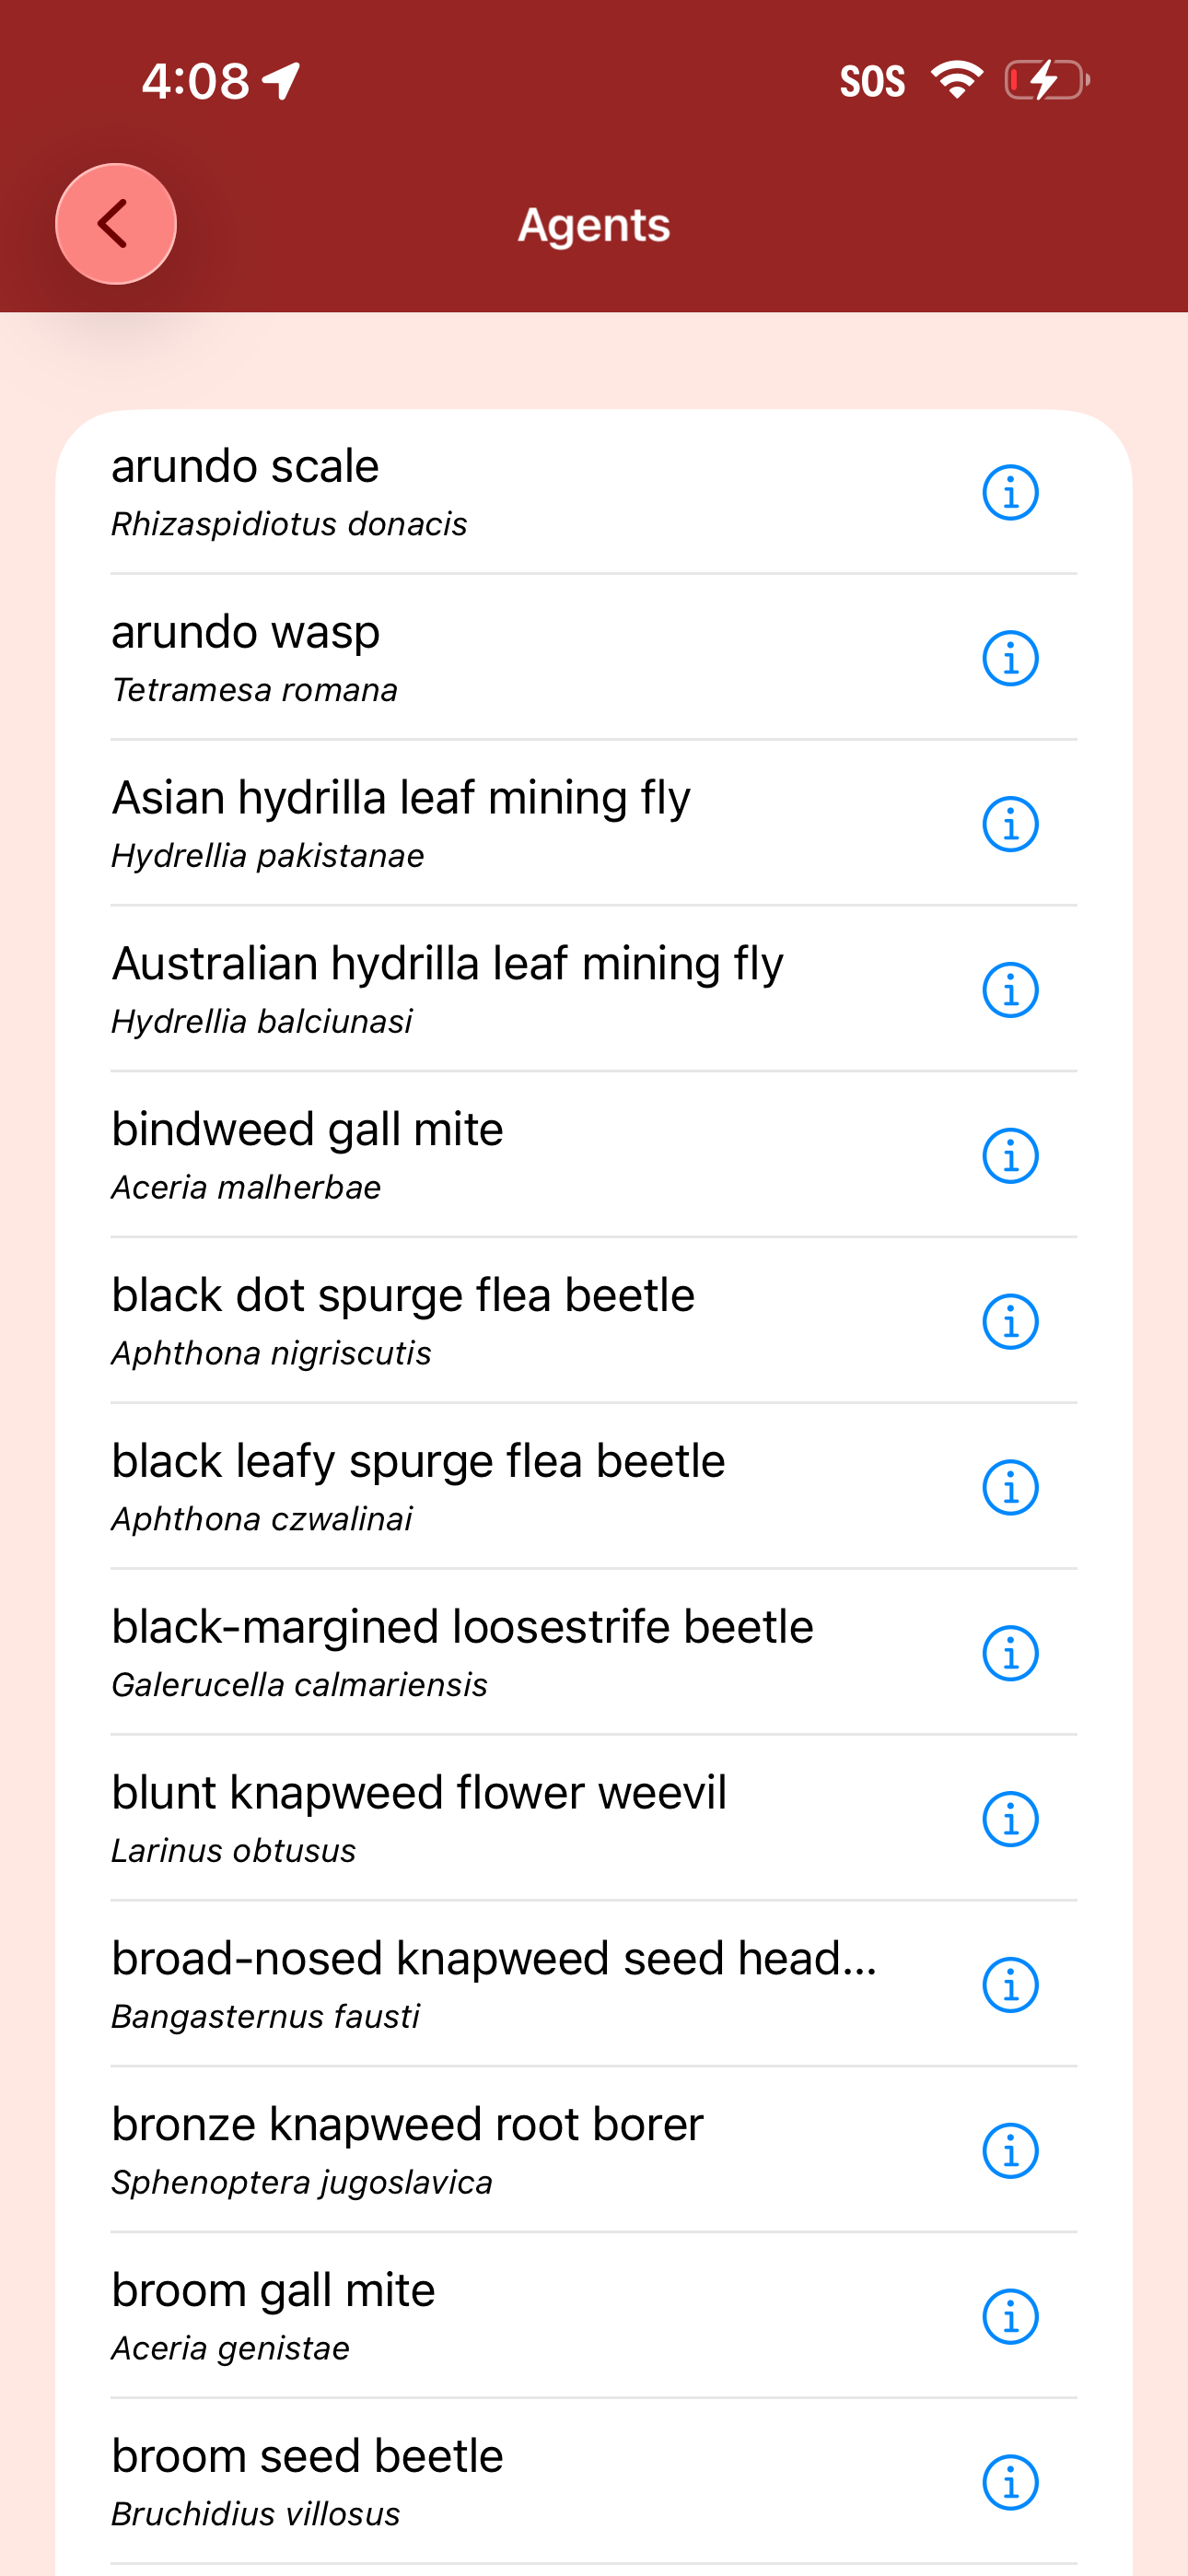This screenshot has width=1188, height=2576.
Task: Open info for blunt knapweed flower weevil
Action: click(1010, 1819)
